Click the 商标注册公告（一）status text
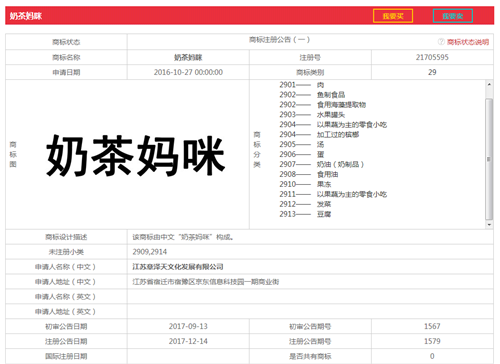The height and width of the screenshot is (364, 500). coord(280,40)
